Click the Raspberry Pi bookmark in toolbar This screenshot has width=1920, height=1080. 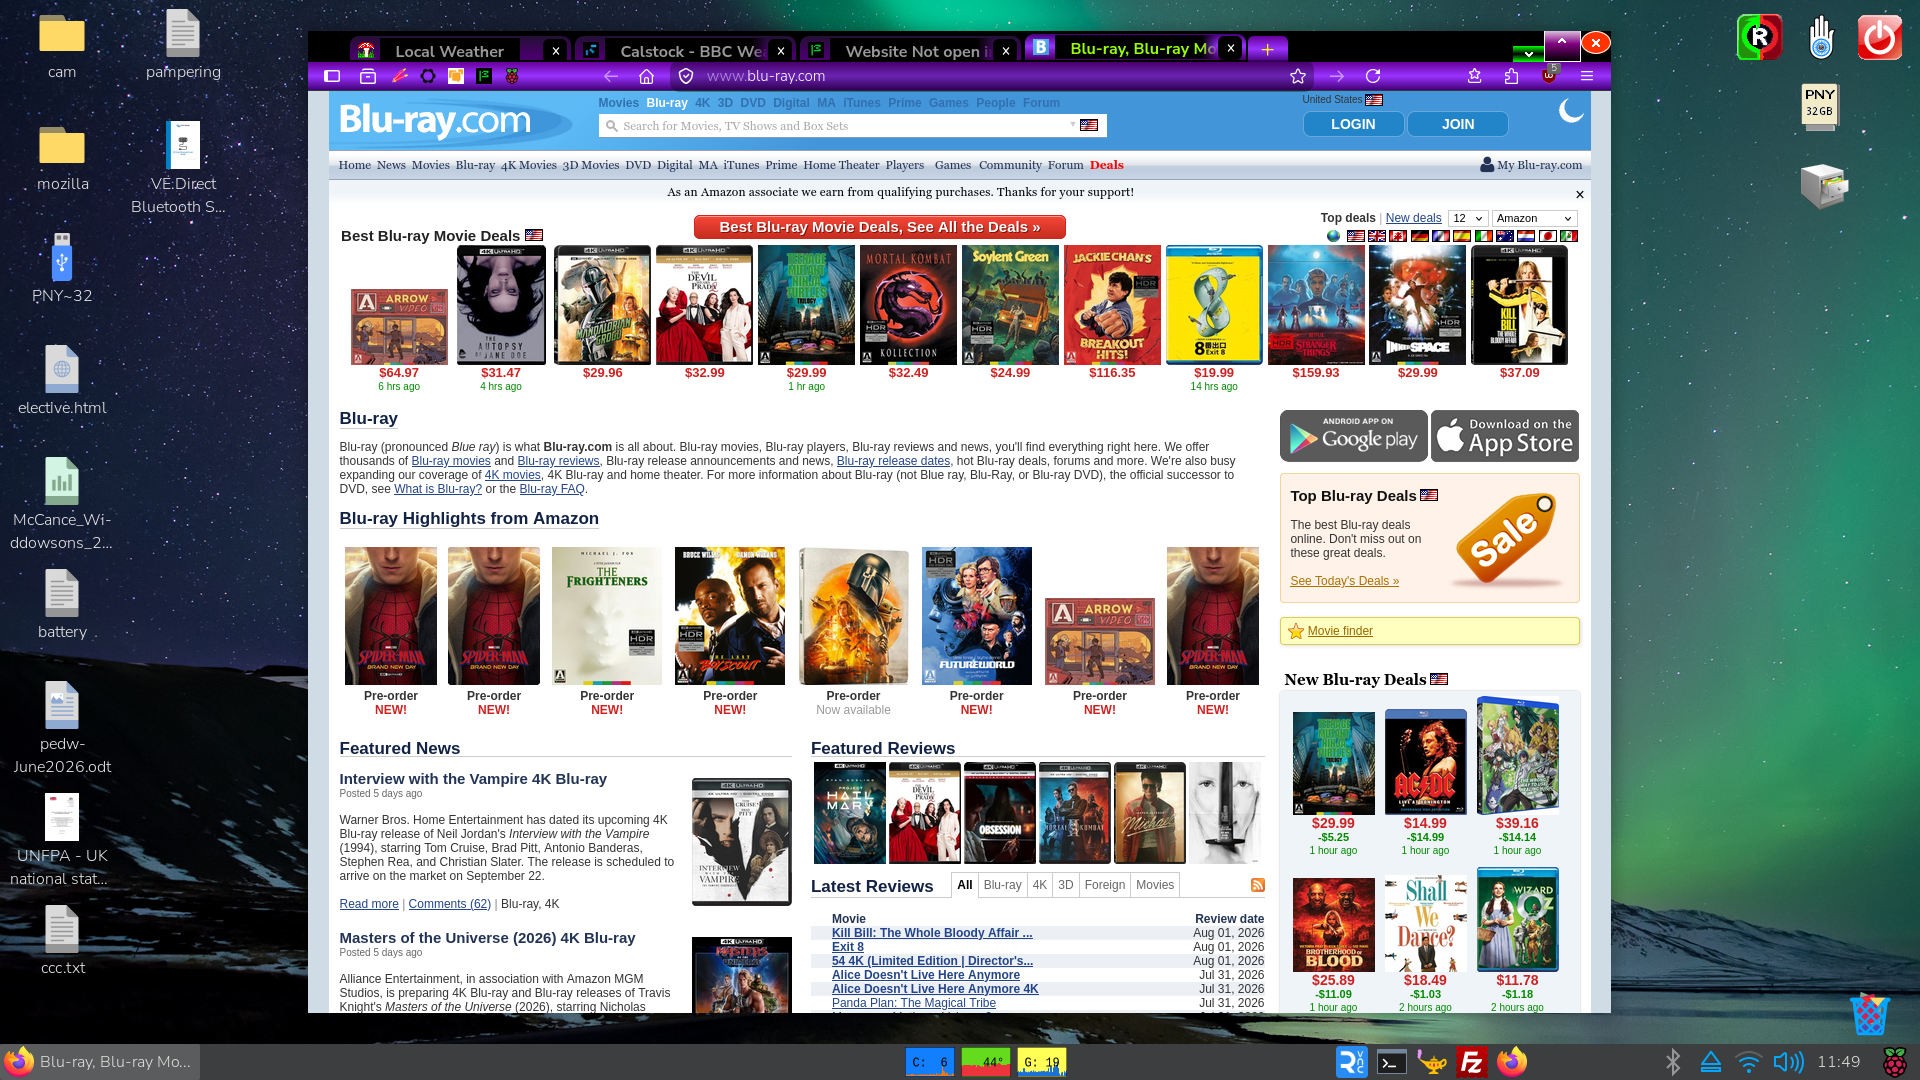pyautogui.click(x=512, y=76)
